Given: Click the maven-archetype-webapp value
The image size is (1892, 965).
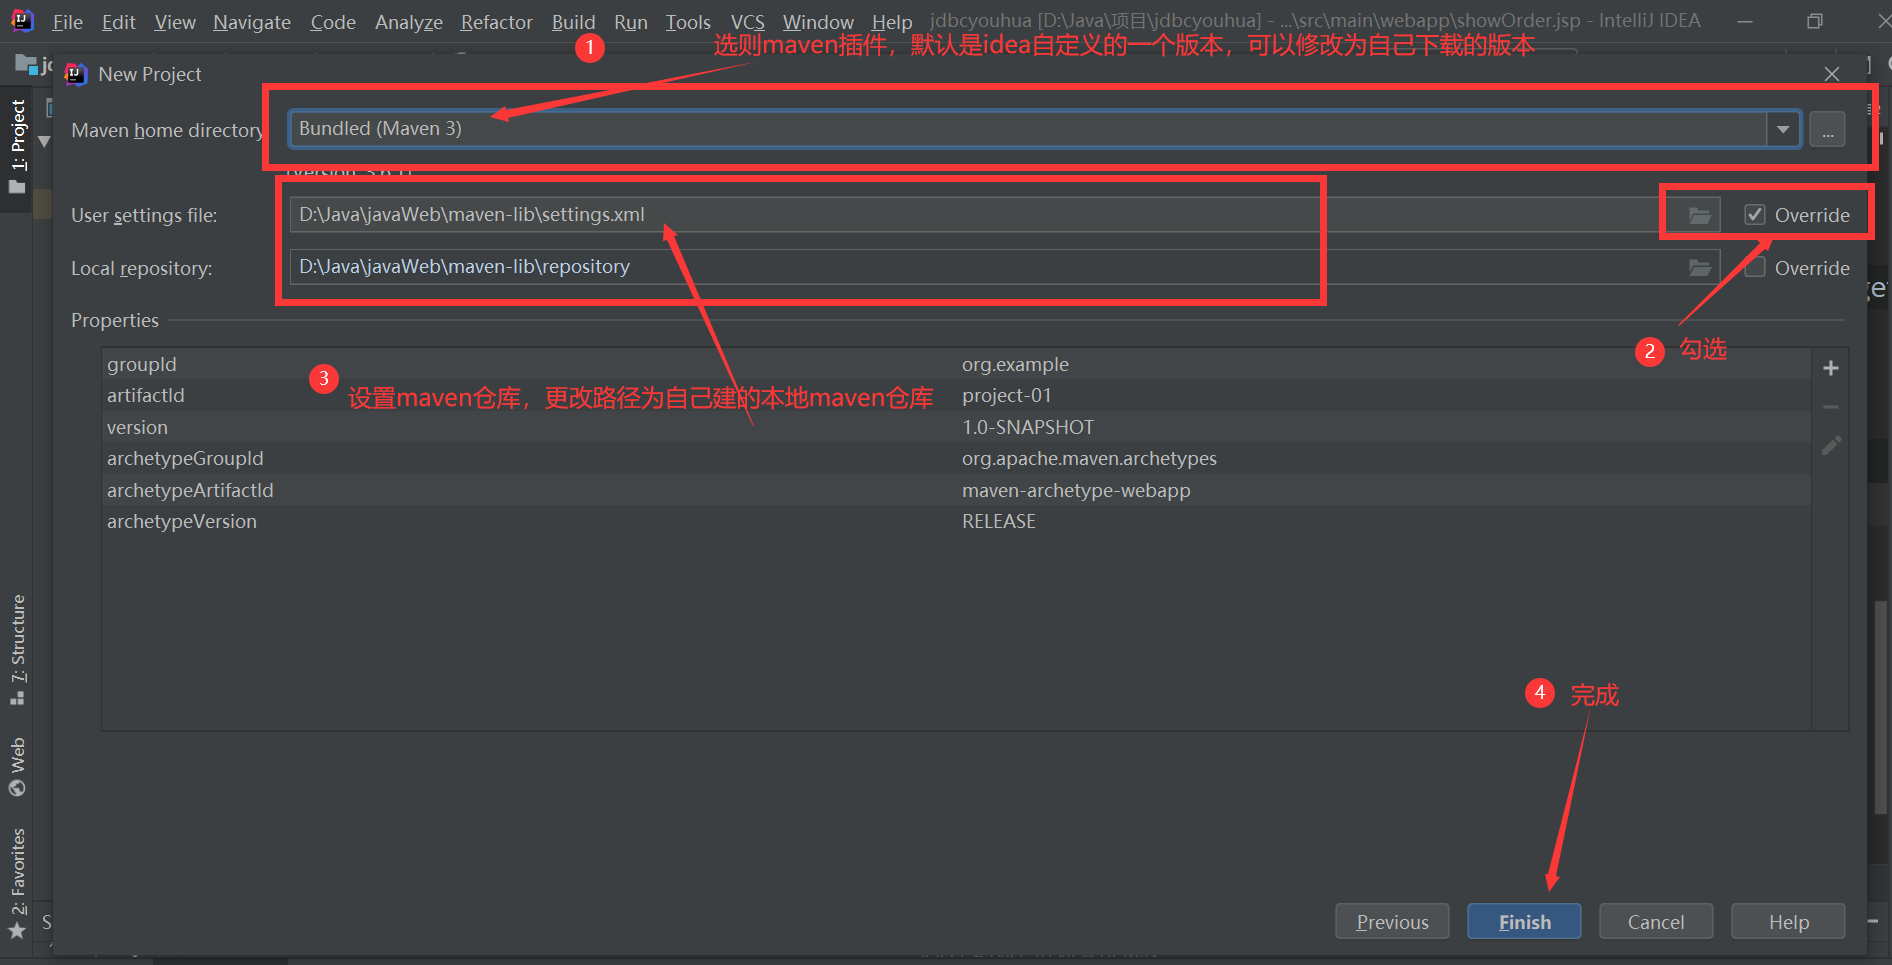Looking at the screenshot, I should pyautogui.click(x=1076, y=490).
